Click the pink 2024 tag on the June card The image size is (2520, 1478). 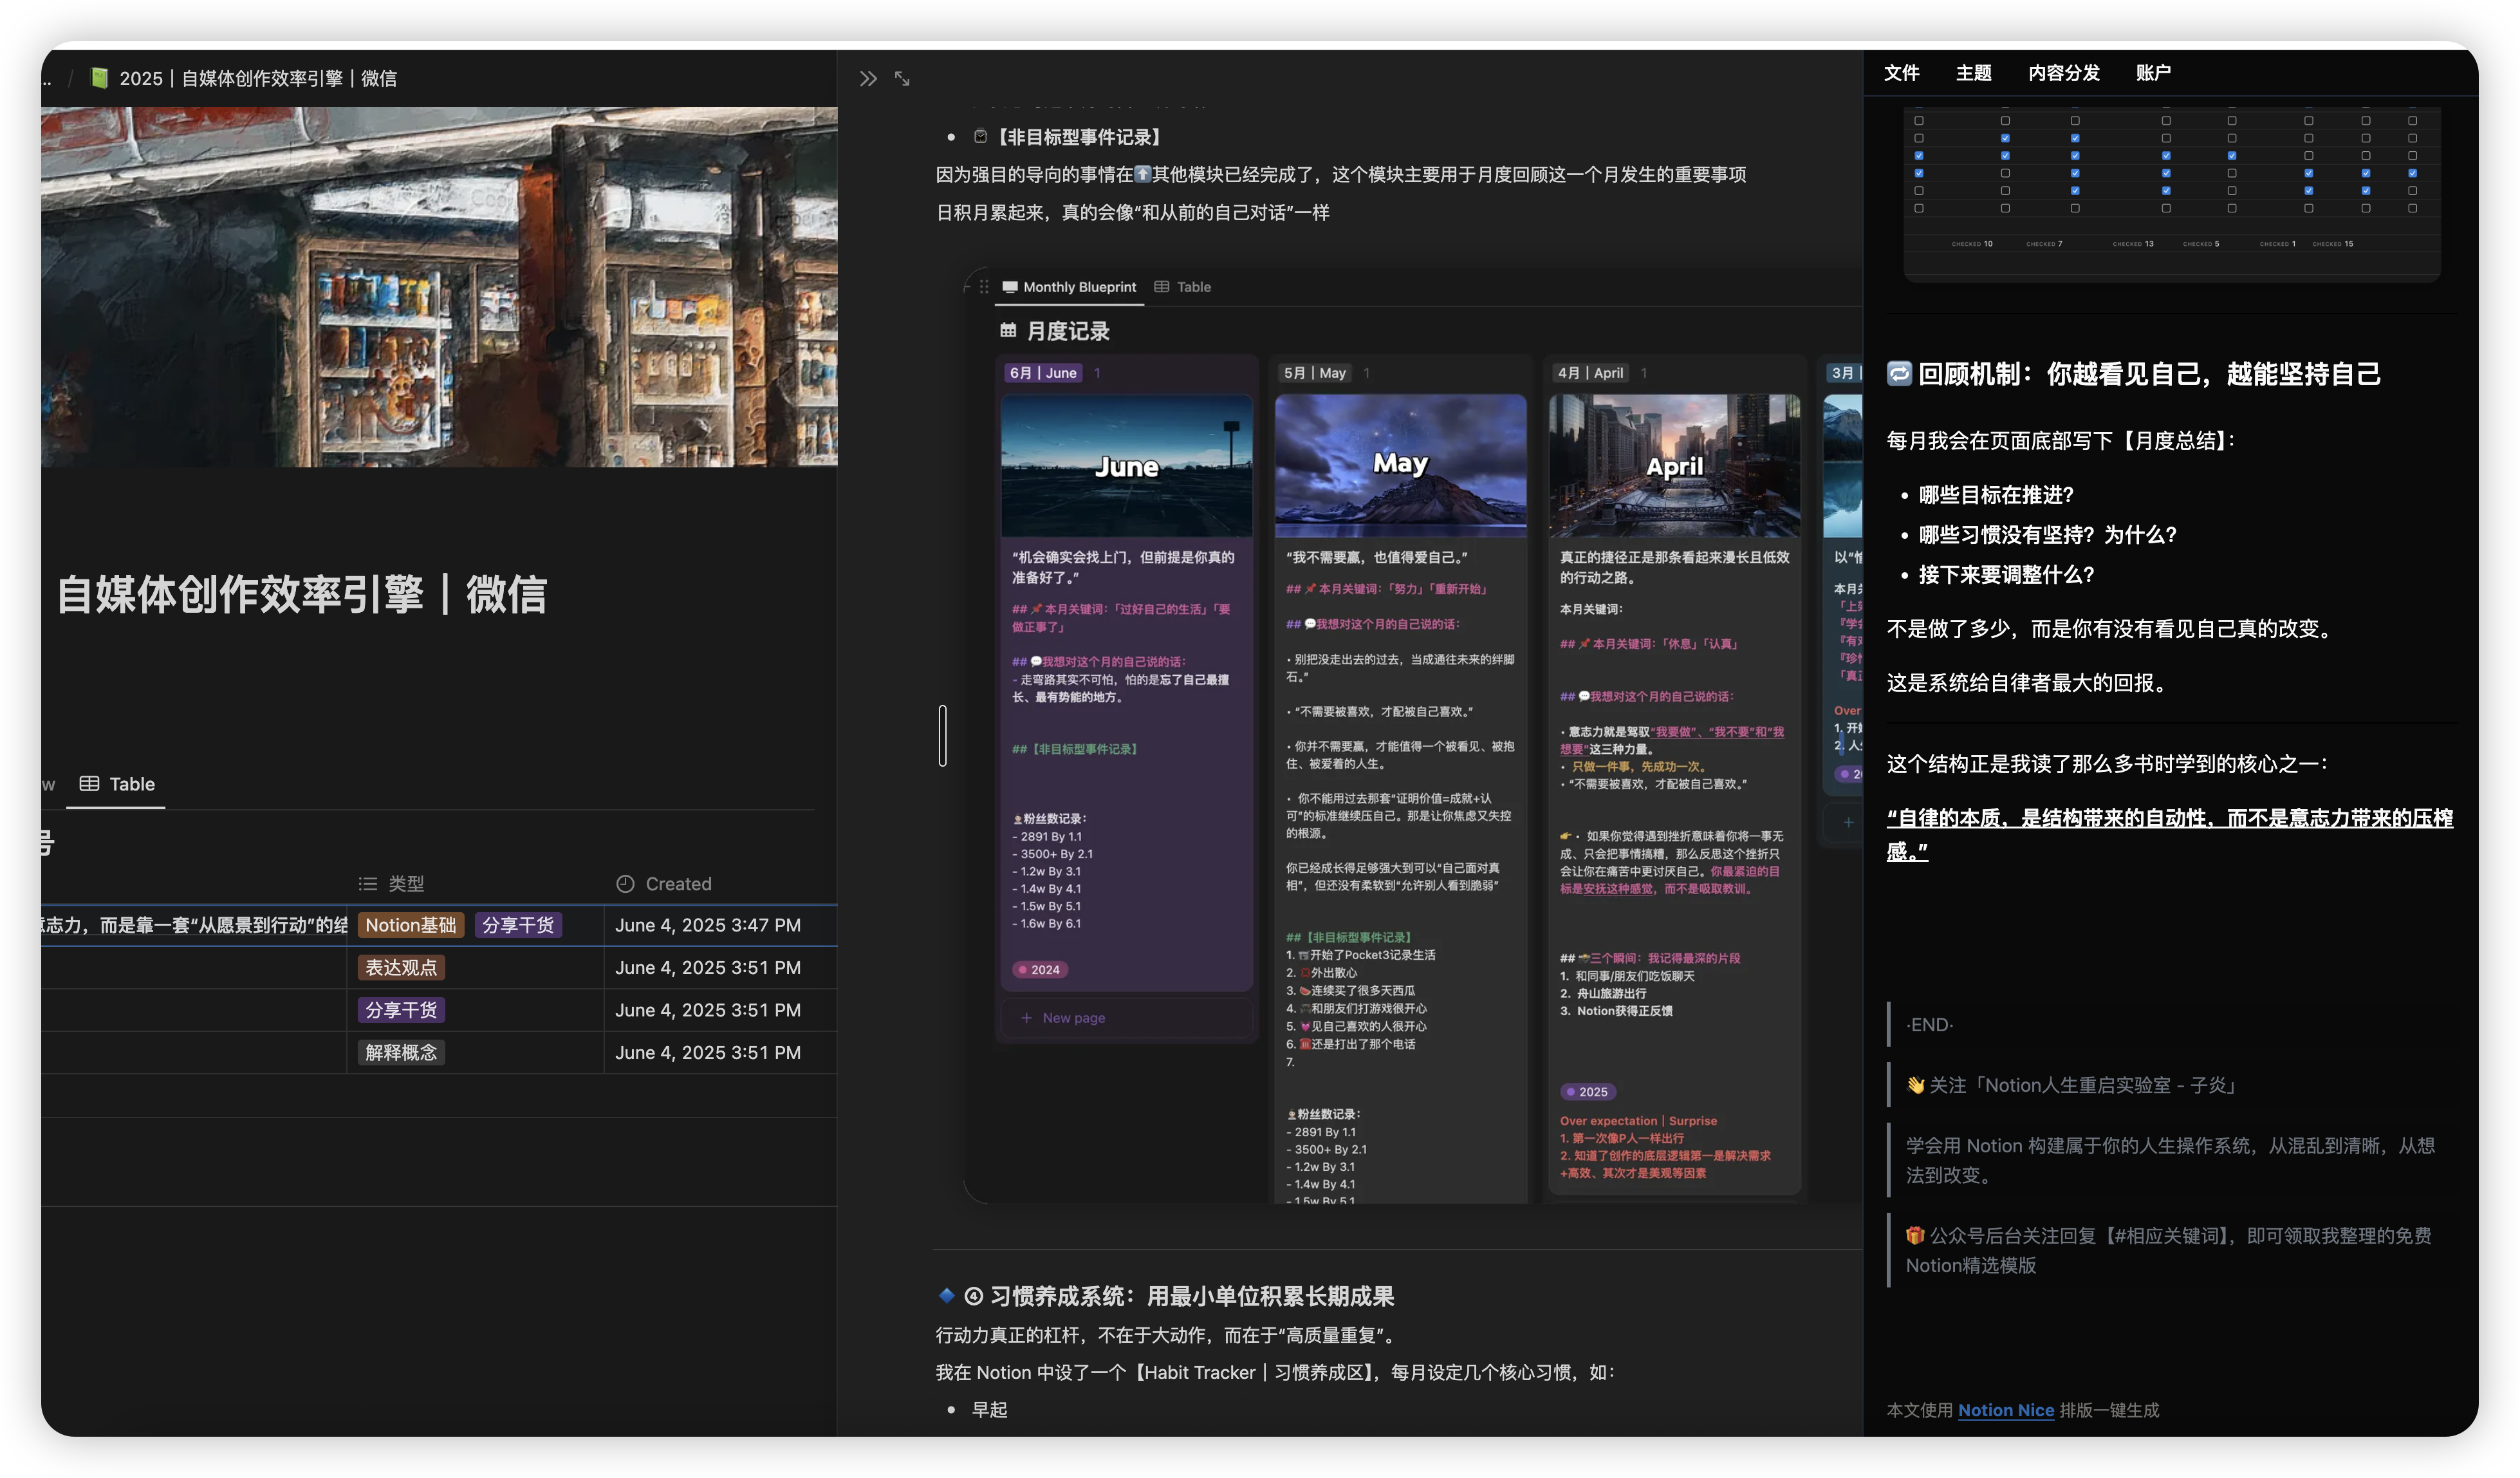(1040, 970)
